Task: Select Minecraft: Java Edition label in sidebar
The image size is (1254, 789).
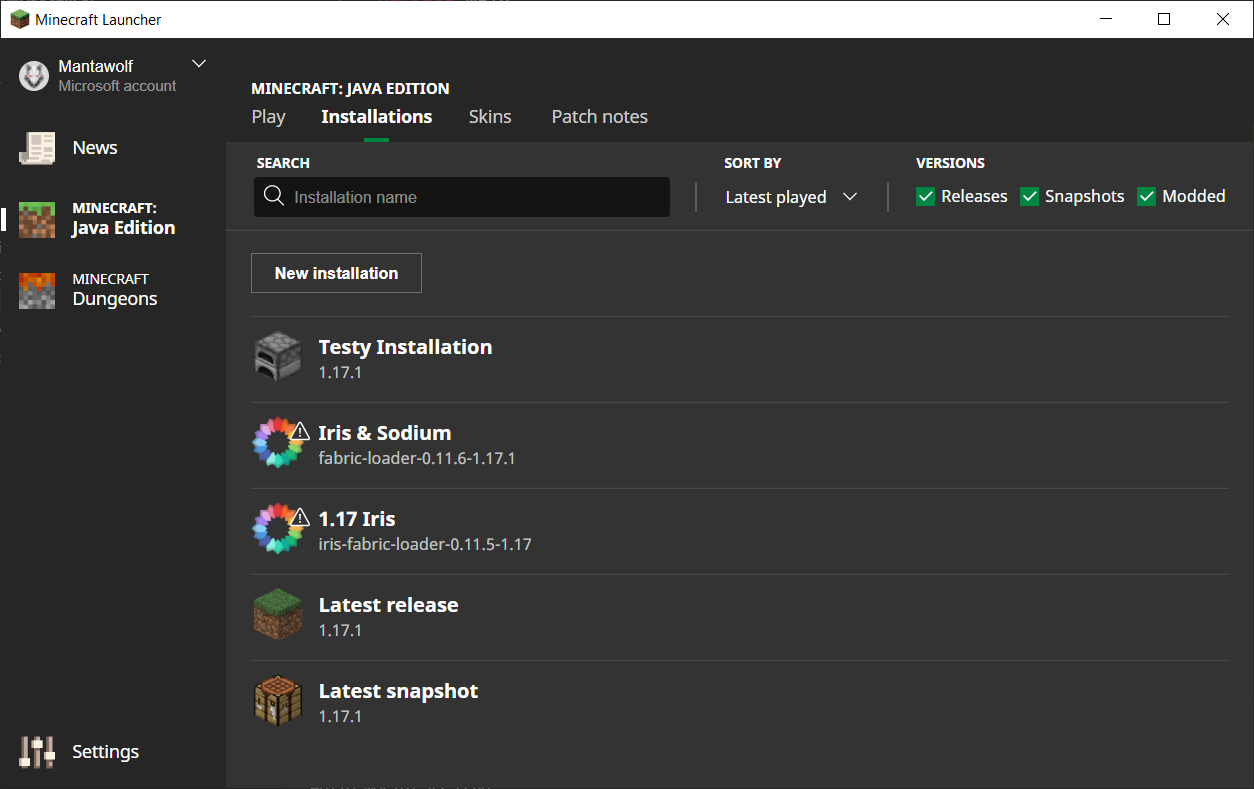Action: 124,219
